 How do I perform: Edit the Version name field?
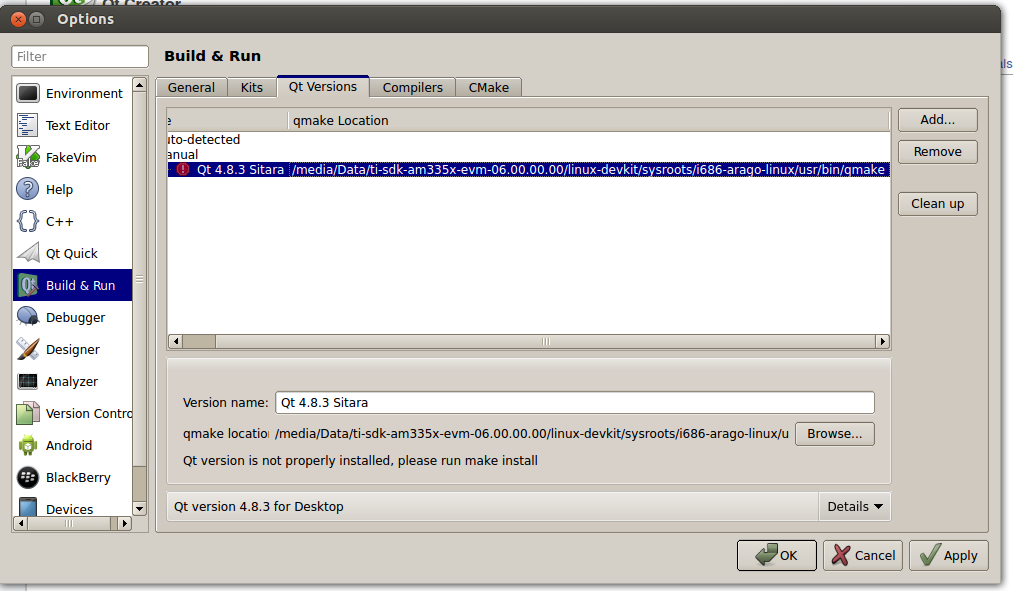click(x=575, y=402)
